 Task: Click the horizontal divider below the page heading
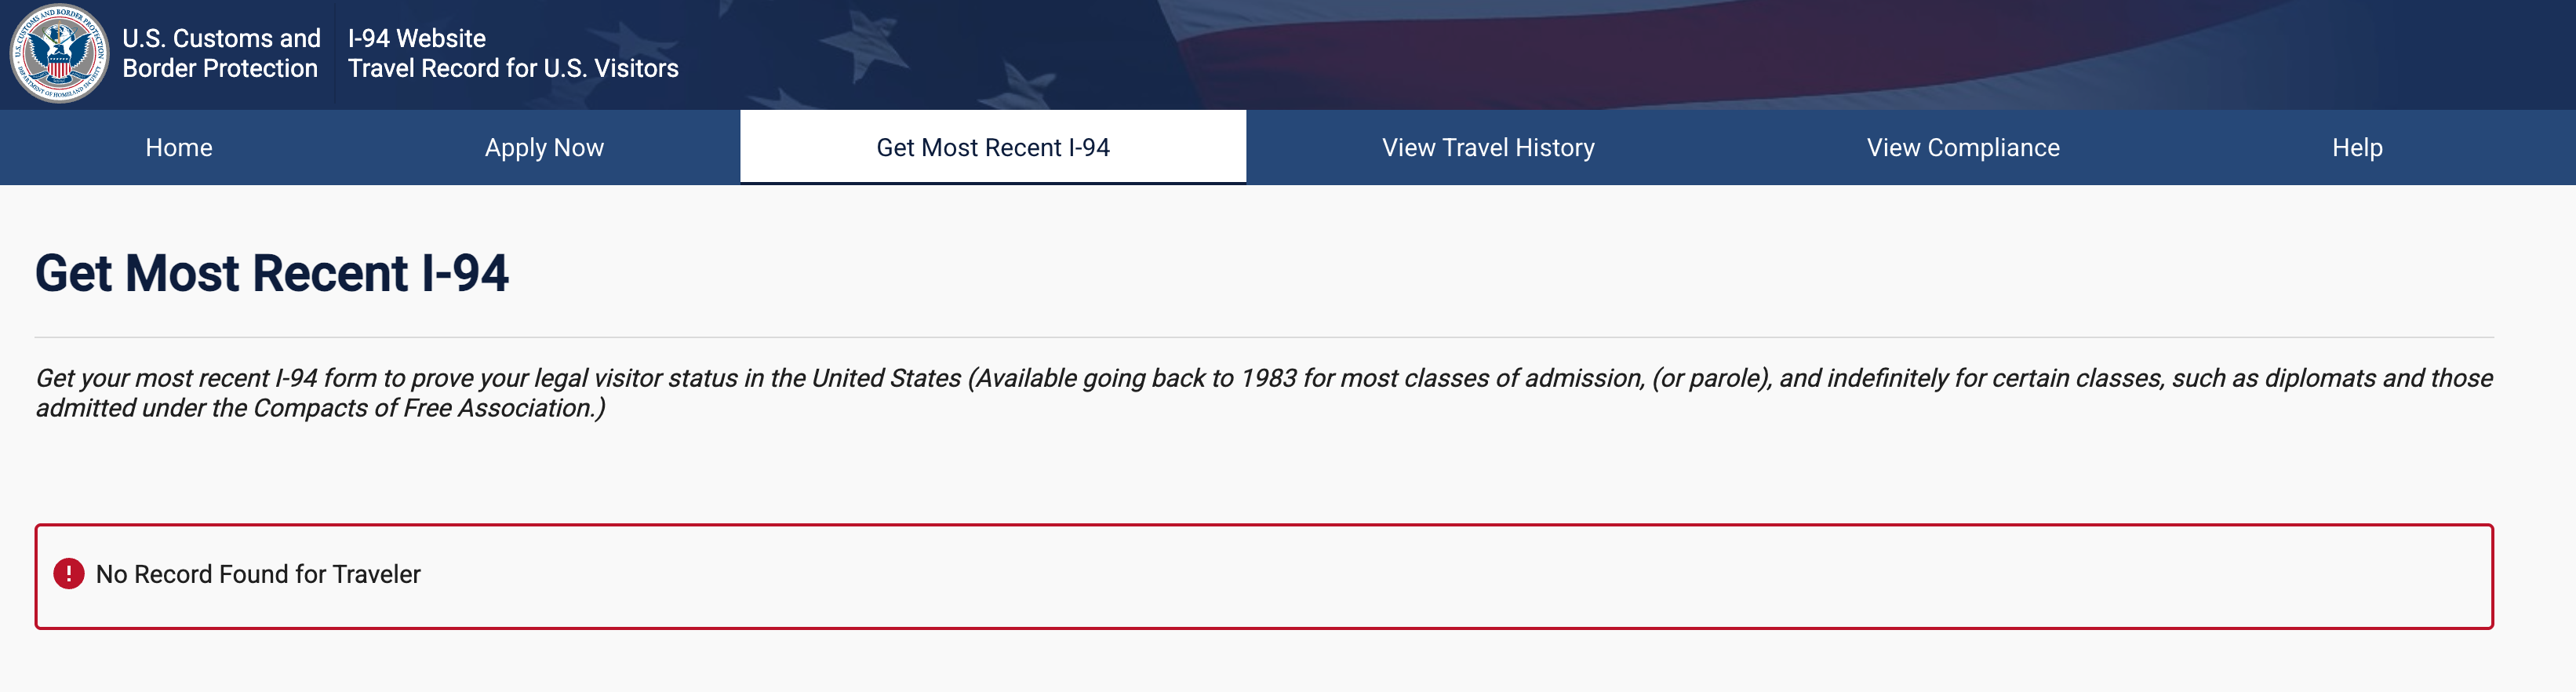point(1264,337)
